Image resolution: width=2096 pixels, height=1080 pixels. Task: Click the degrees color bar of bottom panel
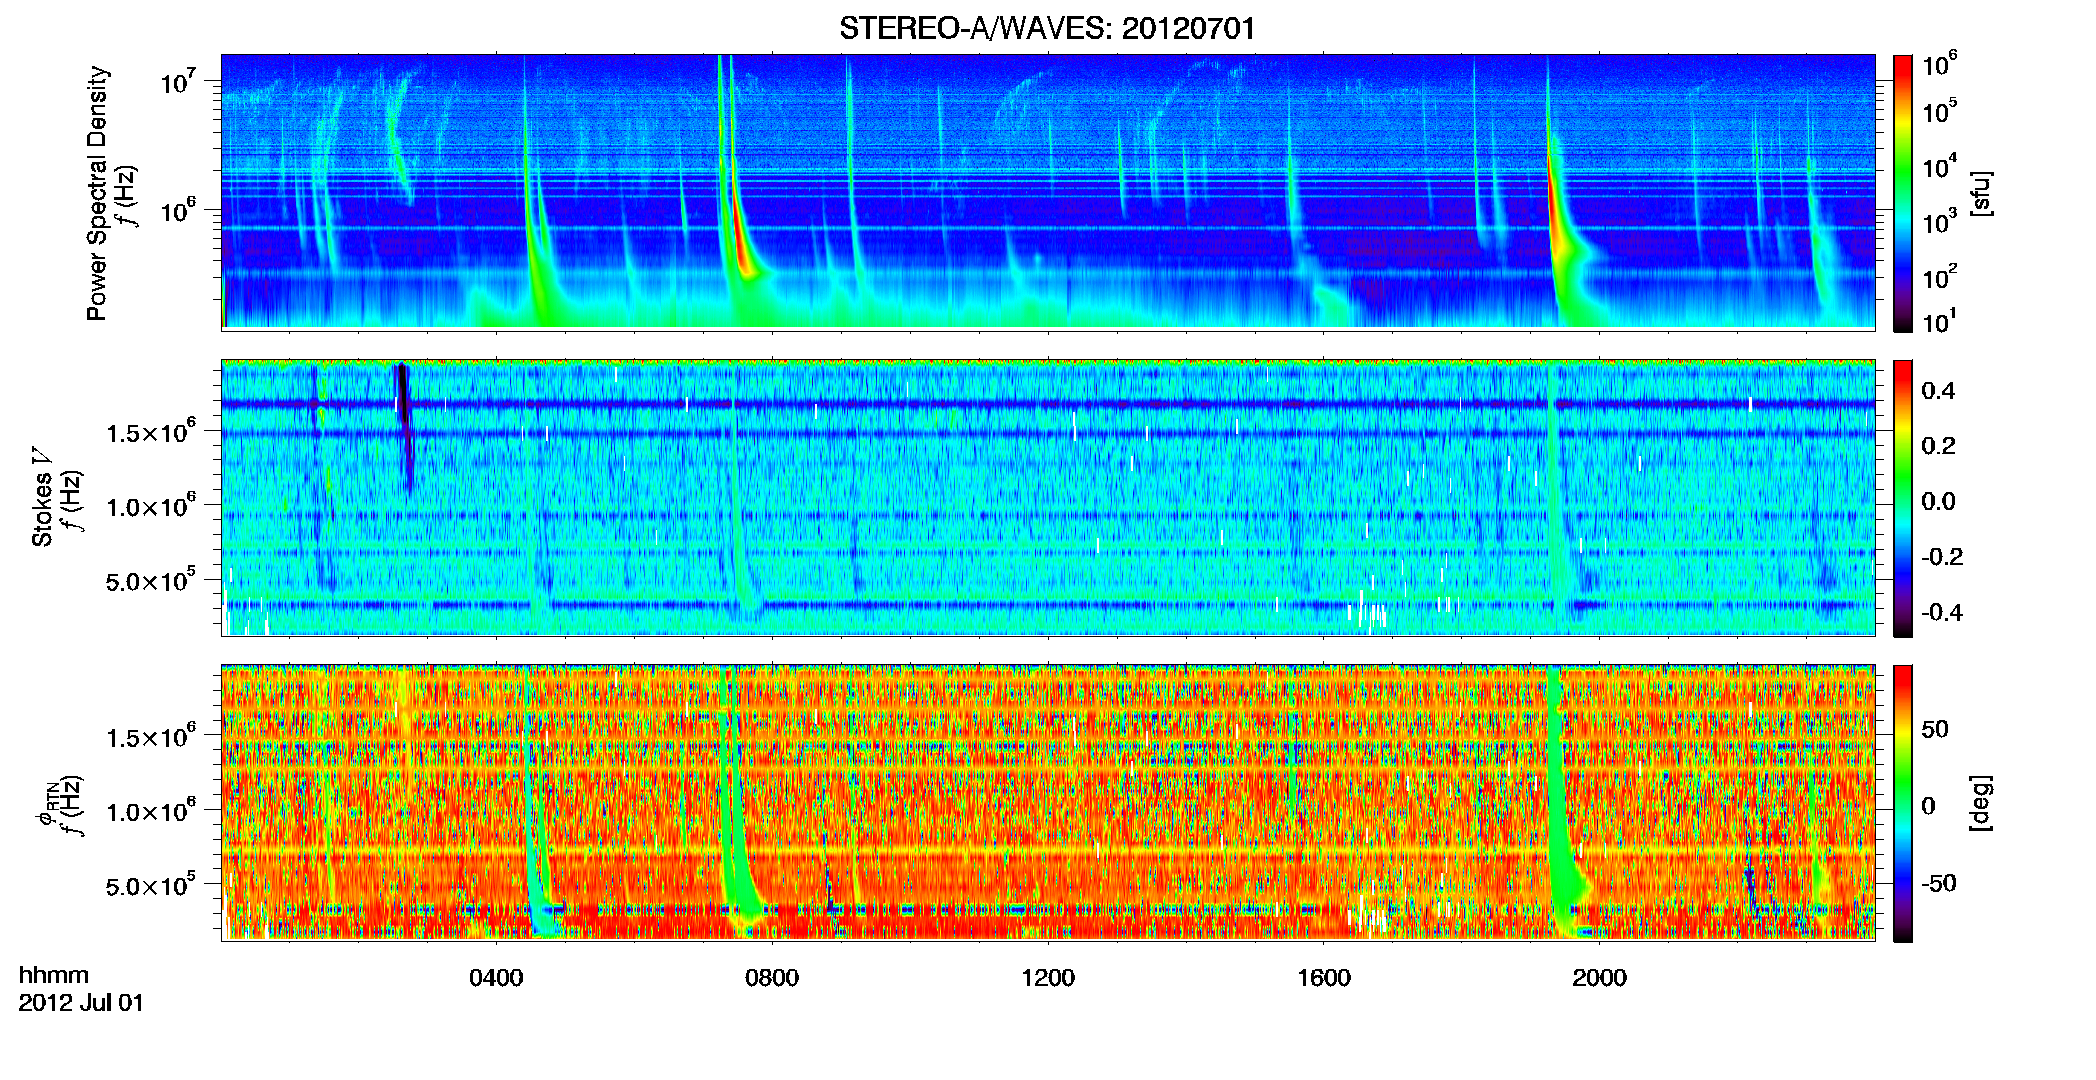(x=1903, y=803)
